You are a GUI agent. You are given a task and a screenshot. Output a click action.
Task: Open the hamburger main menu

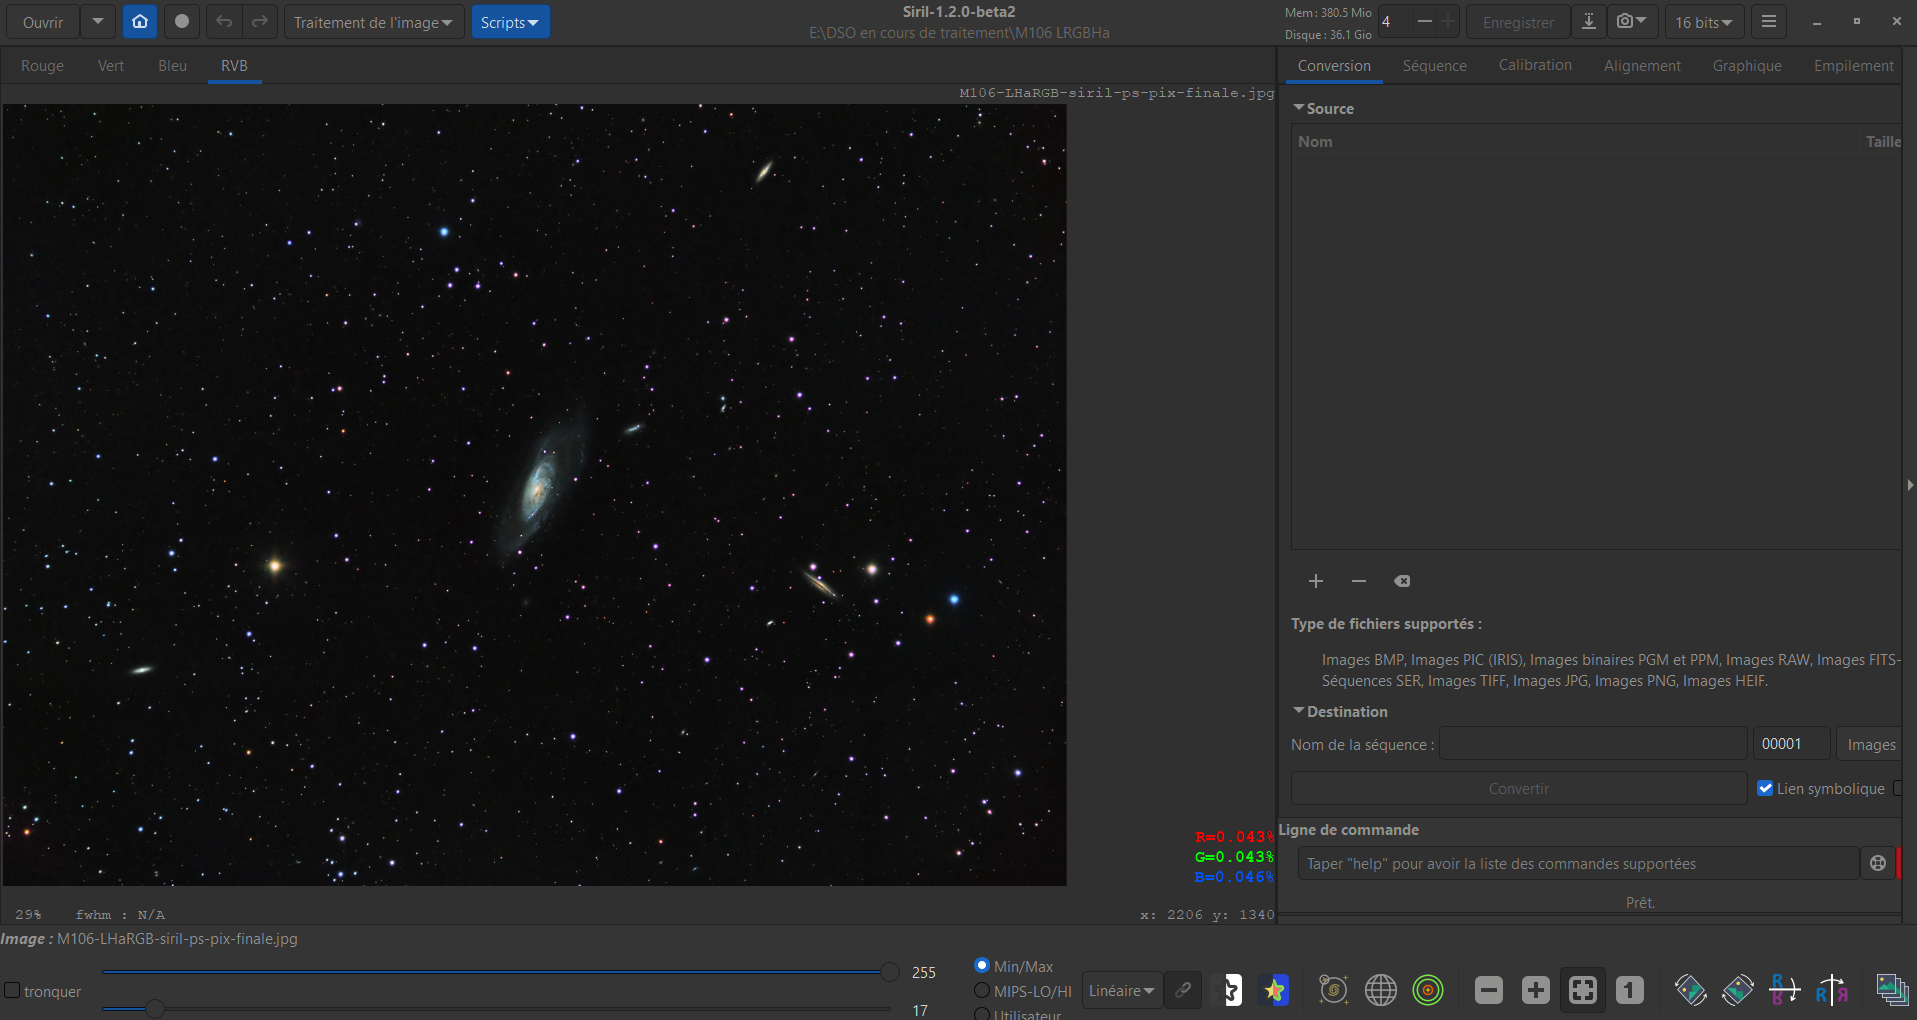[x=1768, y=22]
